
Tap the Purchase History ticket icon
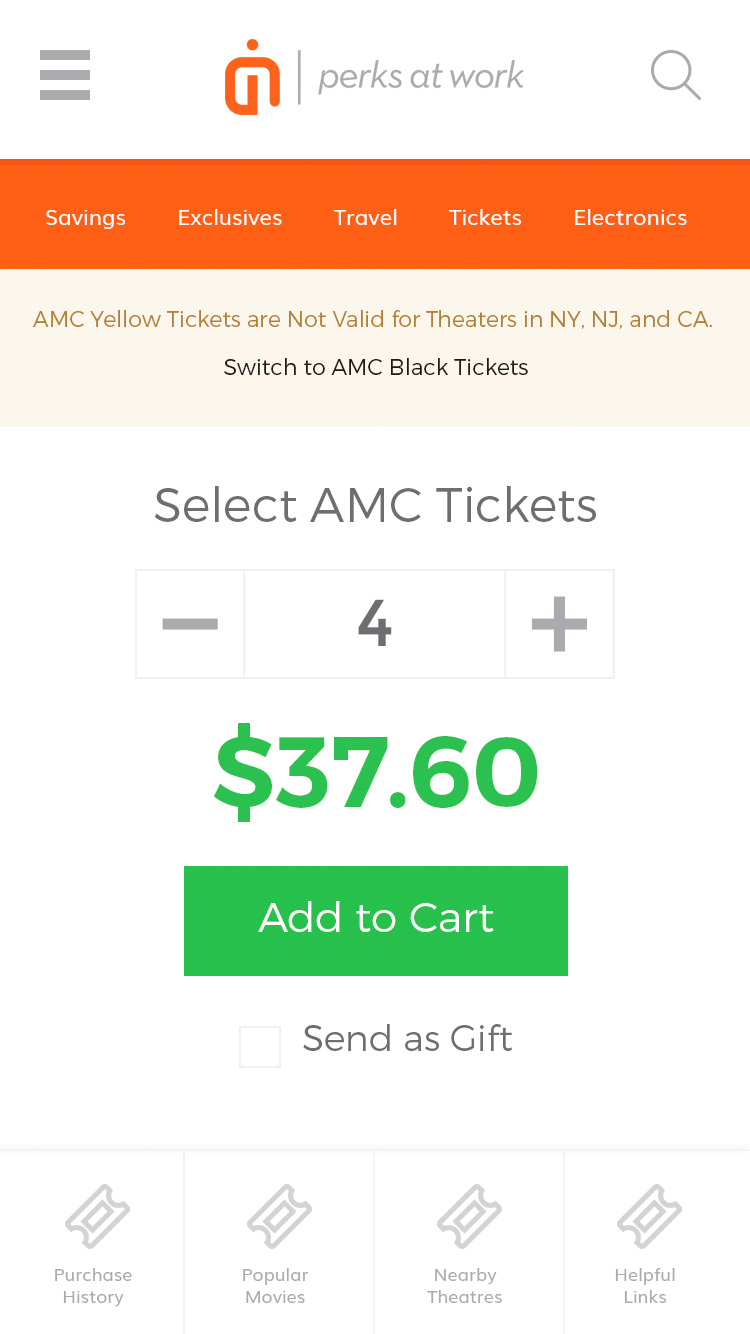tap(97, 1216)
